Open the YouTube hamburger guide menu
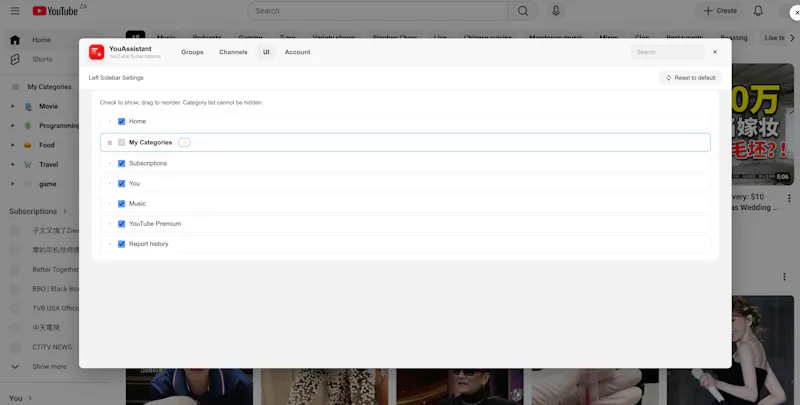800x405 pixels. click(15, 11)
